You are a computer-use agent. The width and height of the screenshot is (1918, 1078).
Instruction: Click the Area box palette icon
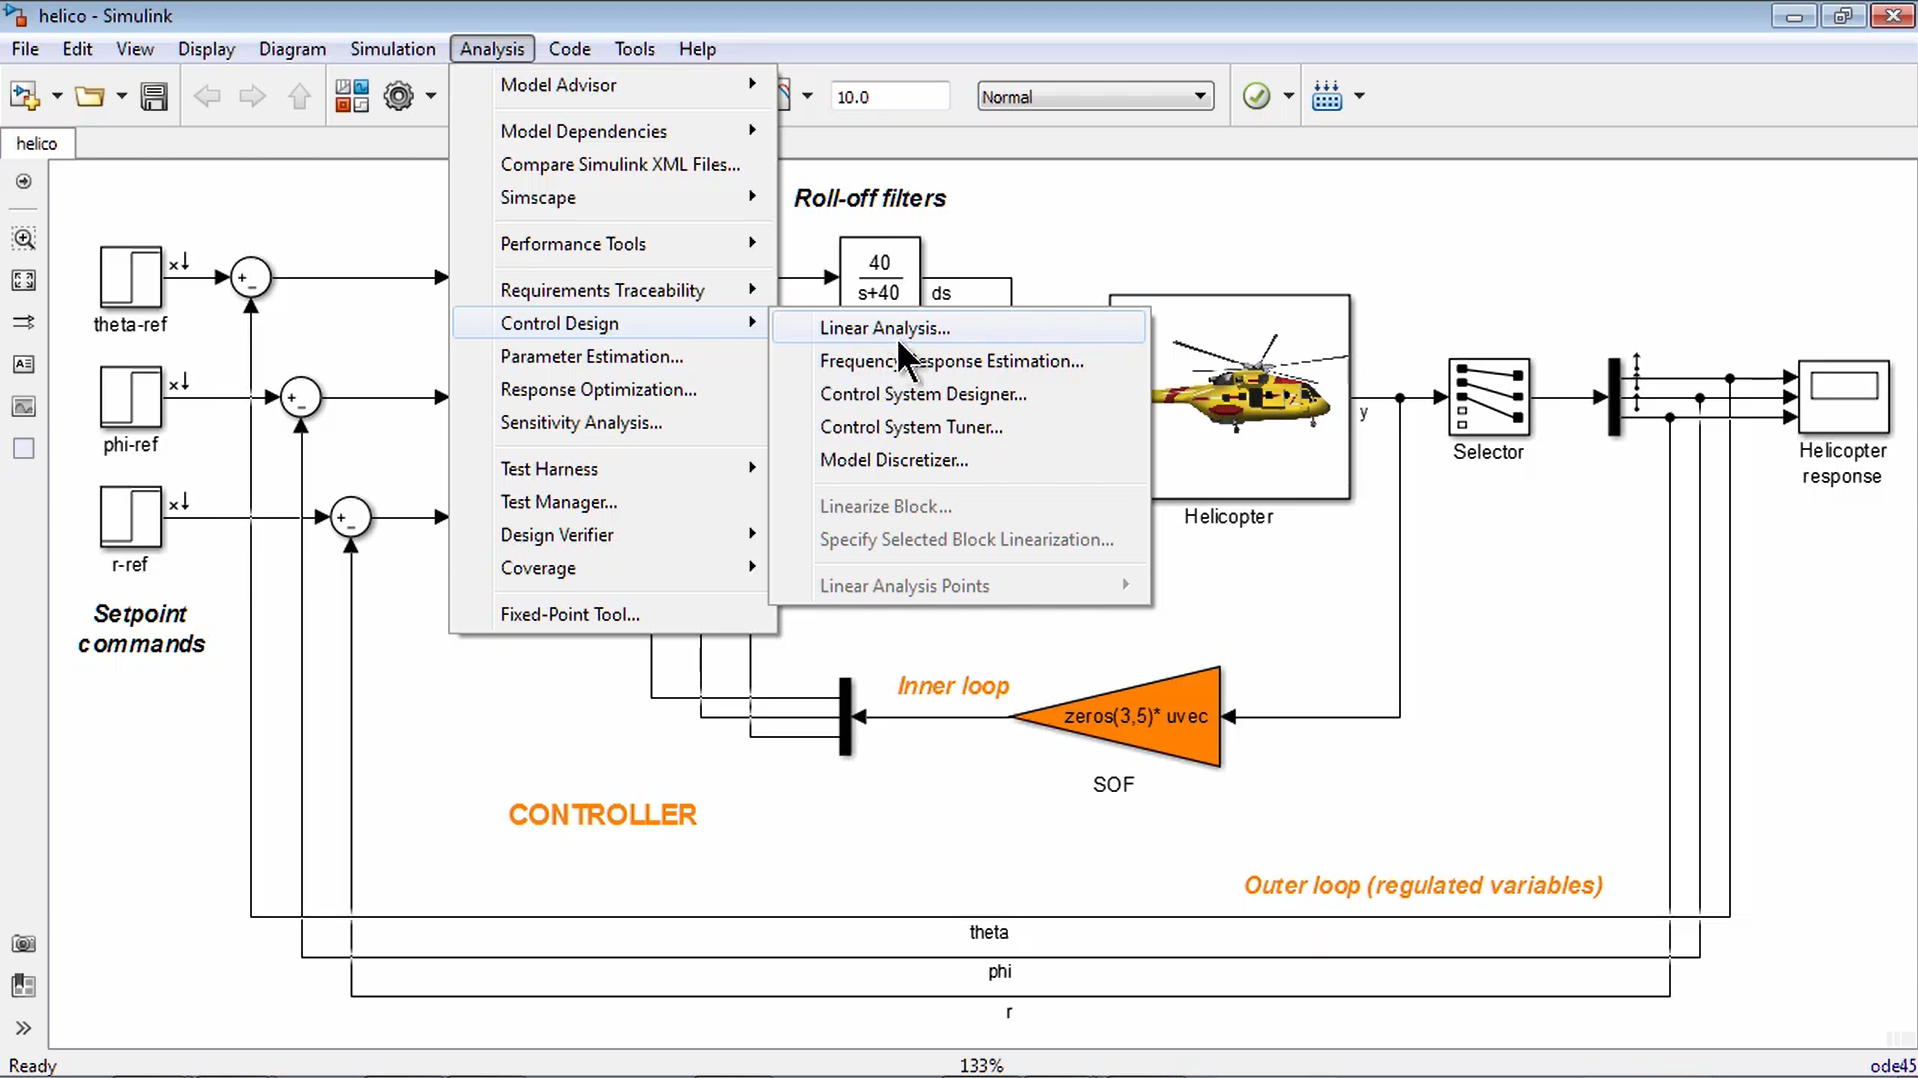(24, 448)
